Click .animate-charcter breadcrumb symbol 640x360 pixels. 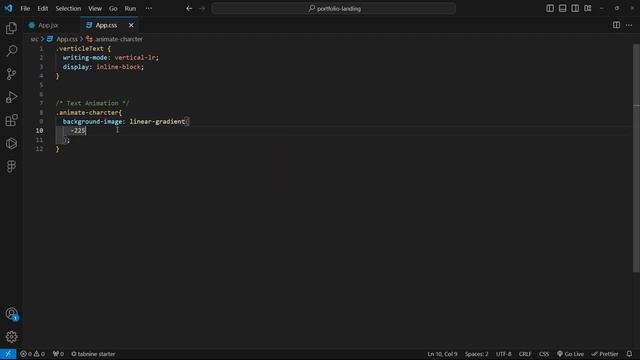click(x=118, y=39)
